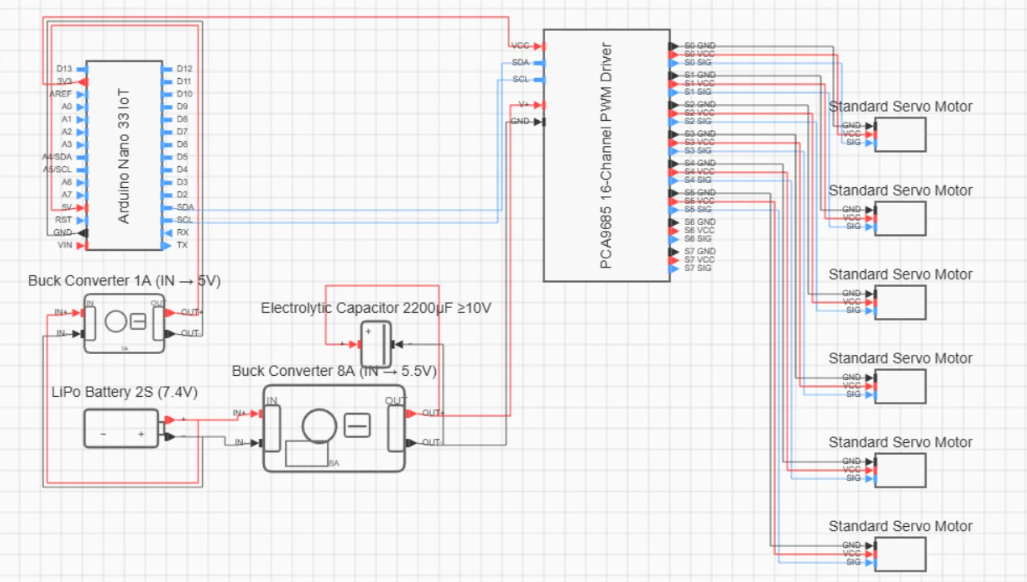Click the SCL pin on the PCA9685
This screenshot has width=1027, height=582.
(539, 79)
